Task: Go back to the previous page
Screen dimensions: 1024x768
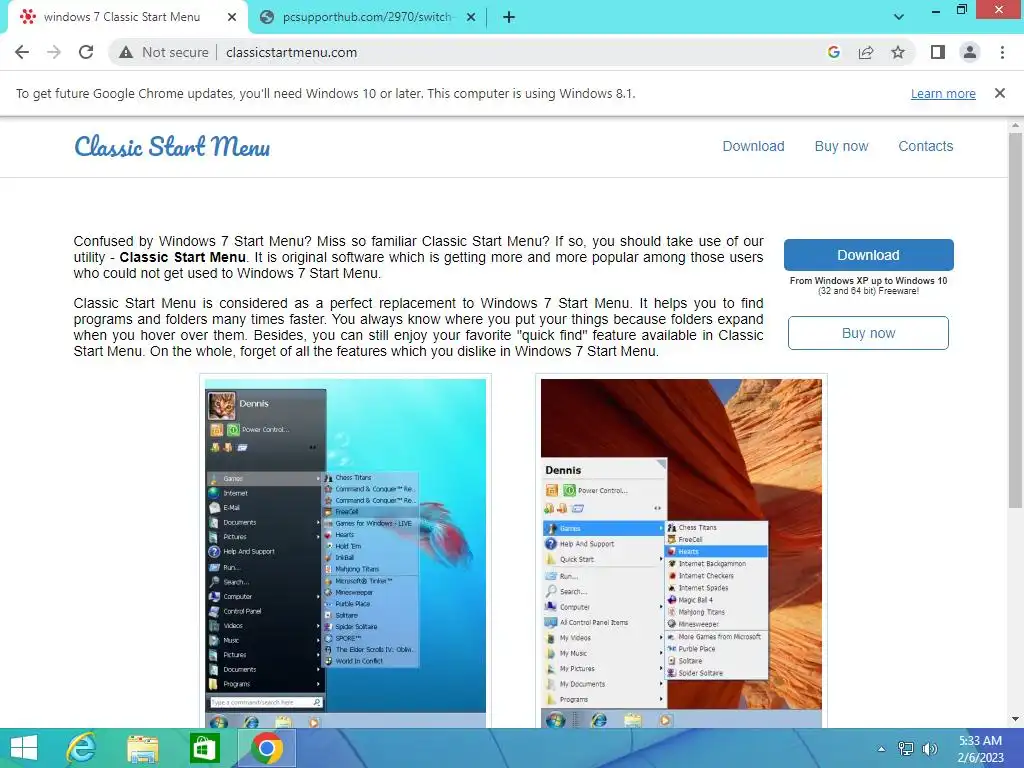Action: point(22,52)
